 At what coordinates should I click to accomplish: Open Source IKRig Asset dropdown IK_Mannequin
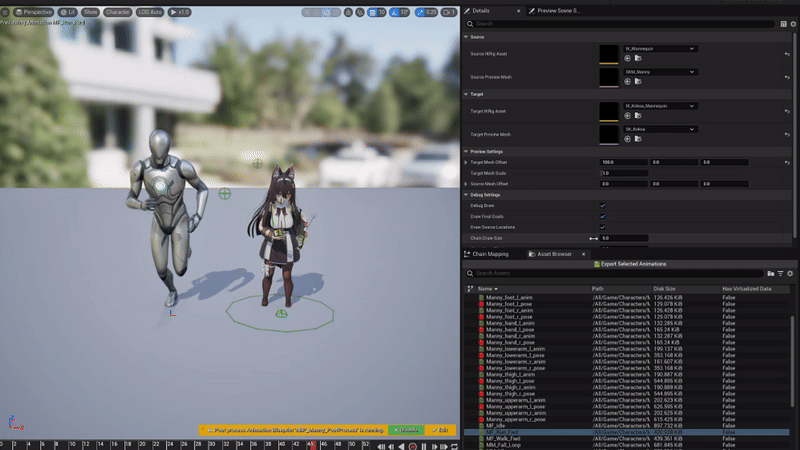pos(660,48)
